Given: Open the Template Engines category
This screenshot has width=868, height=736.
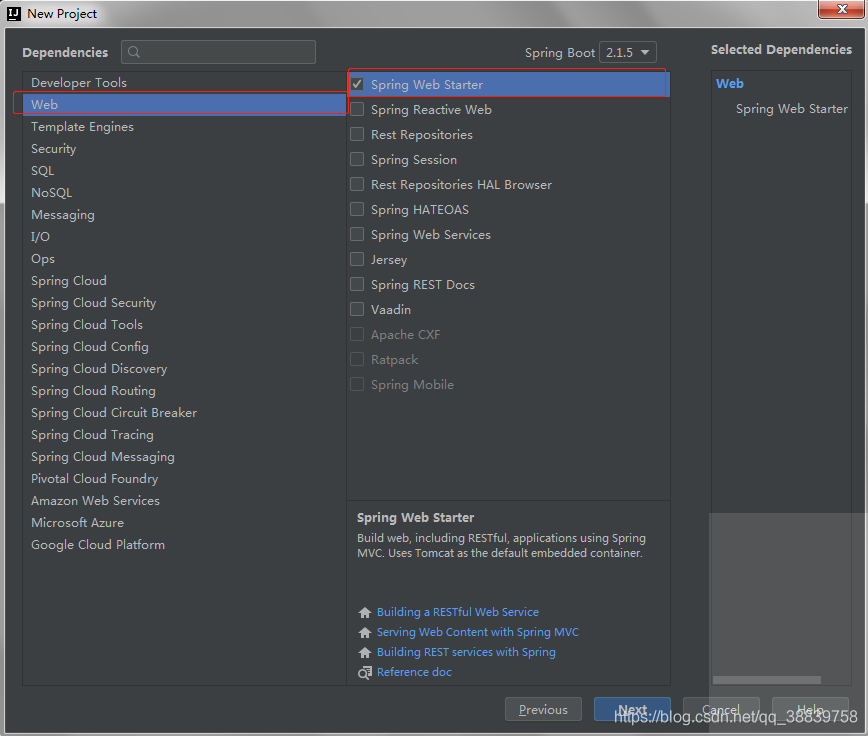Looking at the screenshot, I should click(x=184, y=127).
